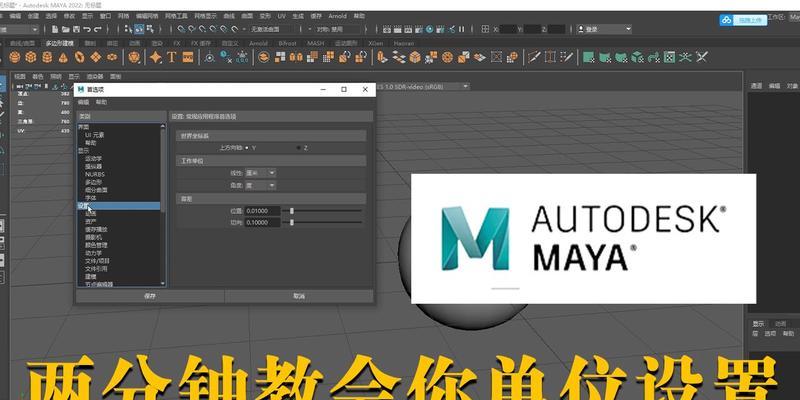Viewport: 800px width, 400px height.
Task: Click the category list scroll-down arrow
Action: pyautogui.click(x=163, y=283)
